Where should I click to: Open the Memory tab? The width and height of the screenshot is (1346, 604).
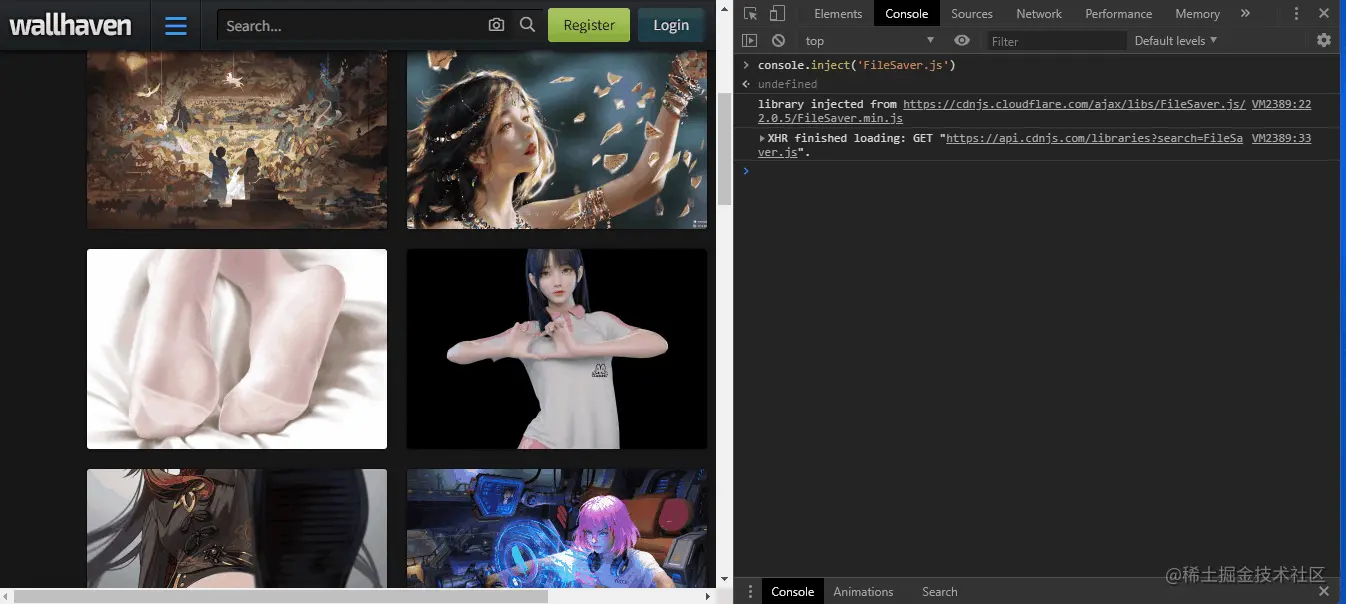(1197, 13)
